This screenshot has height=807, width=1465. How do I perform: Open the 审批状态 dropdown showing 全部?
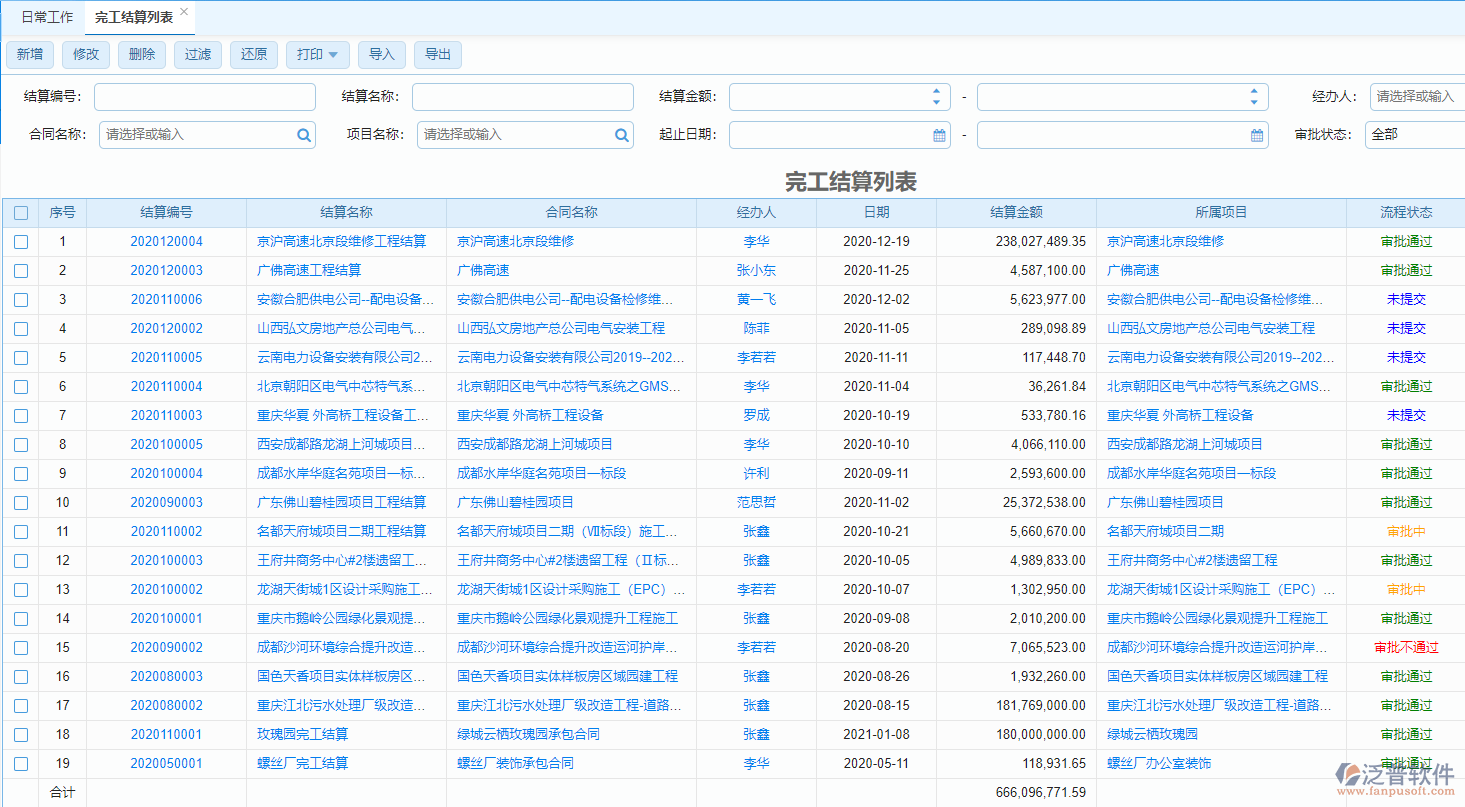pos(1420,134)
